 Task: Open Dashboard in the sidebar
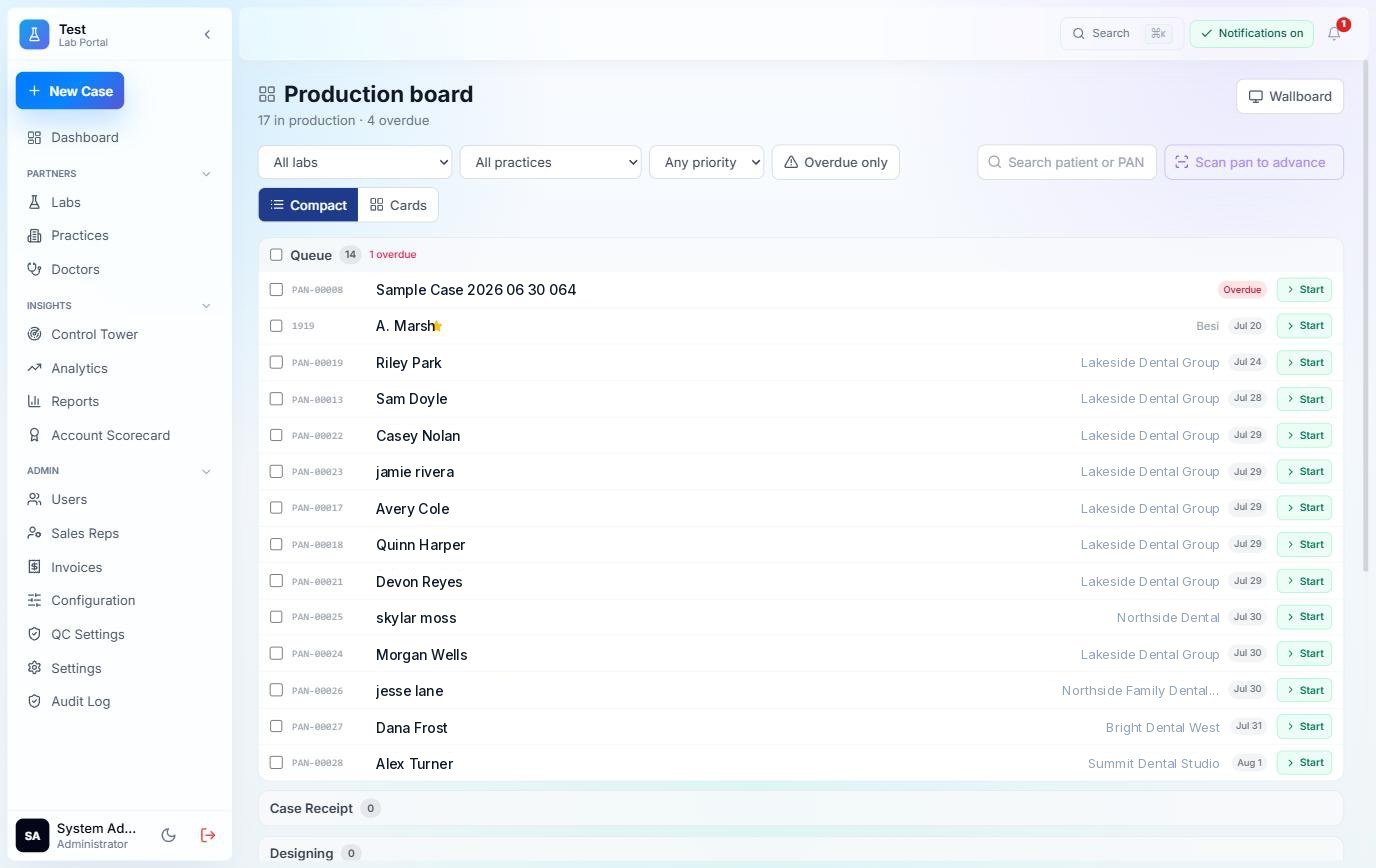[x=119, y=137]
